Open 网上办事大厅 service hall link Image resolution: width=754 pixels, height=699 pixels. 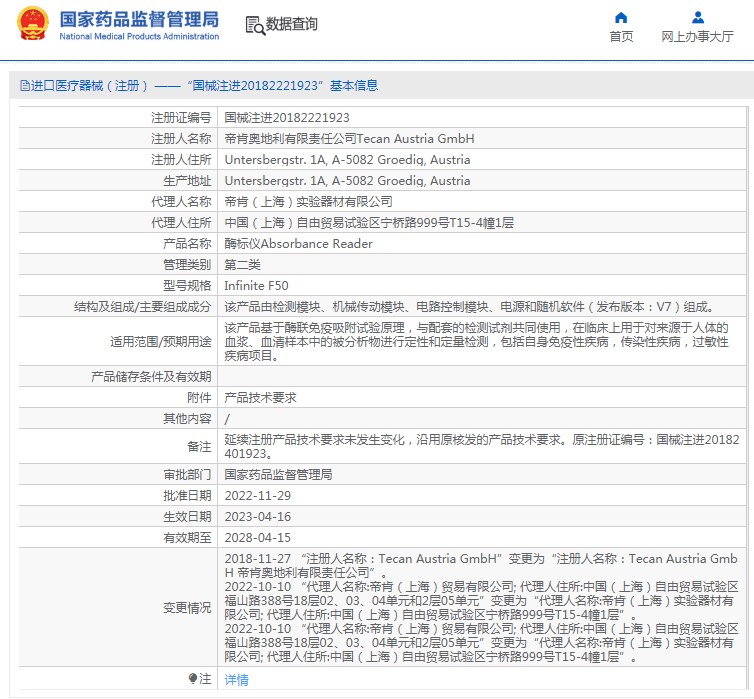coord(697,37)
